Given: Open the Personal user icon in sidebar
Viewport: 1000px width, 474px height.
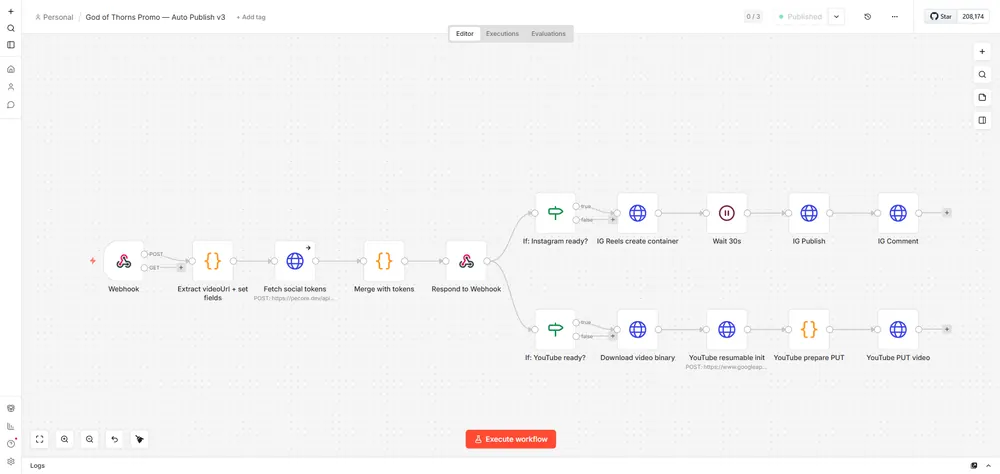Looking at the screenshot, I should (11, 87).
